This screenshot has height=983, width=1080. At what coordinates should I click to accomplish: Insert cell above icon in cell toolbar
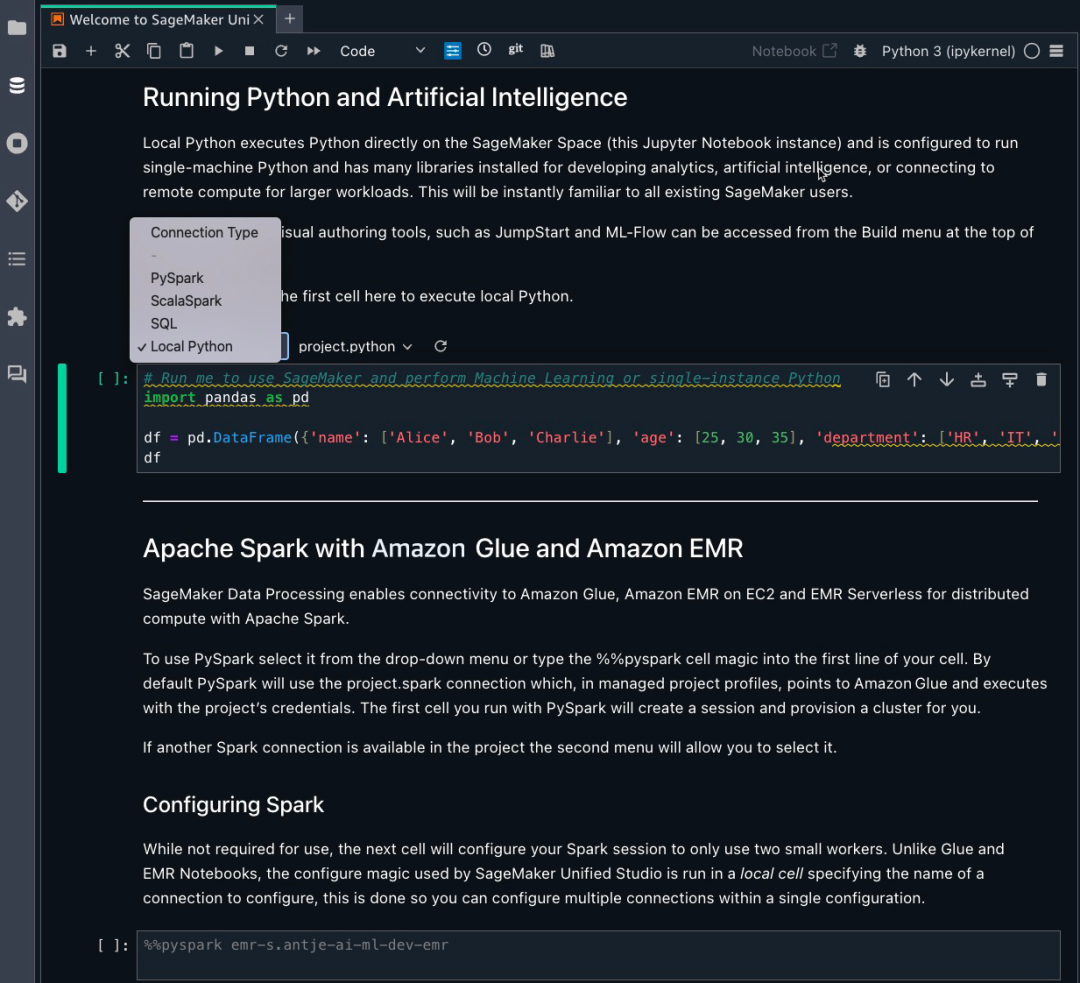978,380
